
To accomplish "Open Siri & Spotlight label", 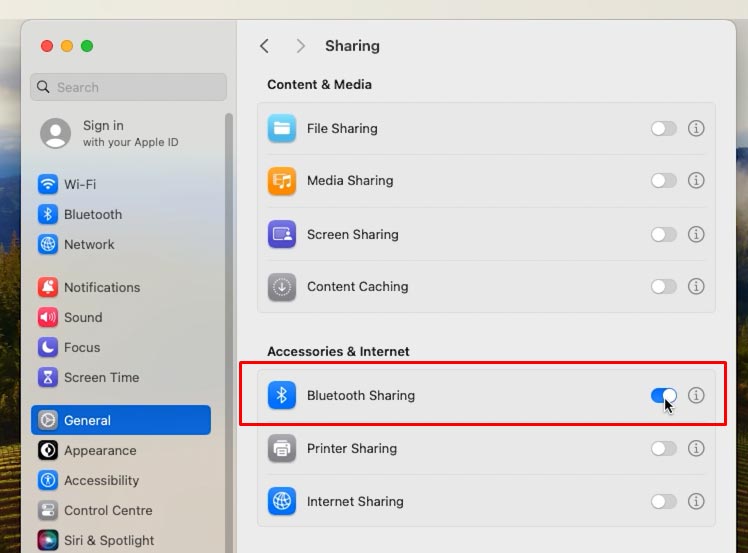I will point(109,540).
